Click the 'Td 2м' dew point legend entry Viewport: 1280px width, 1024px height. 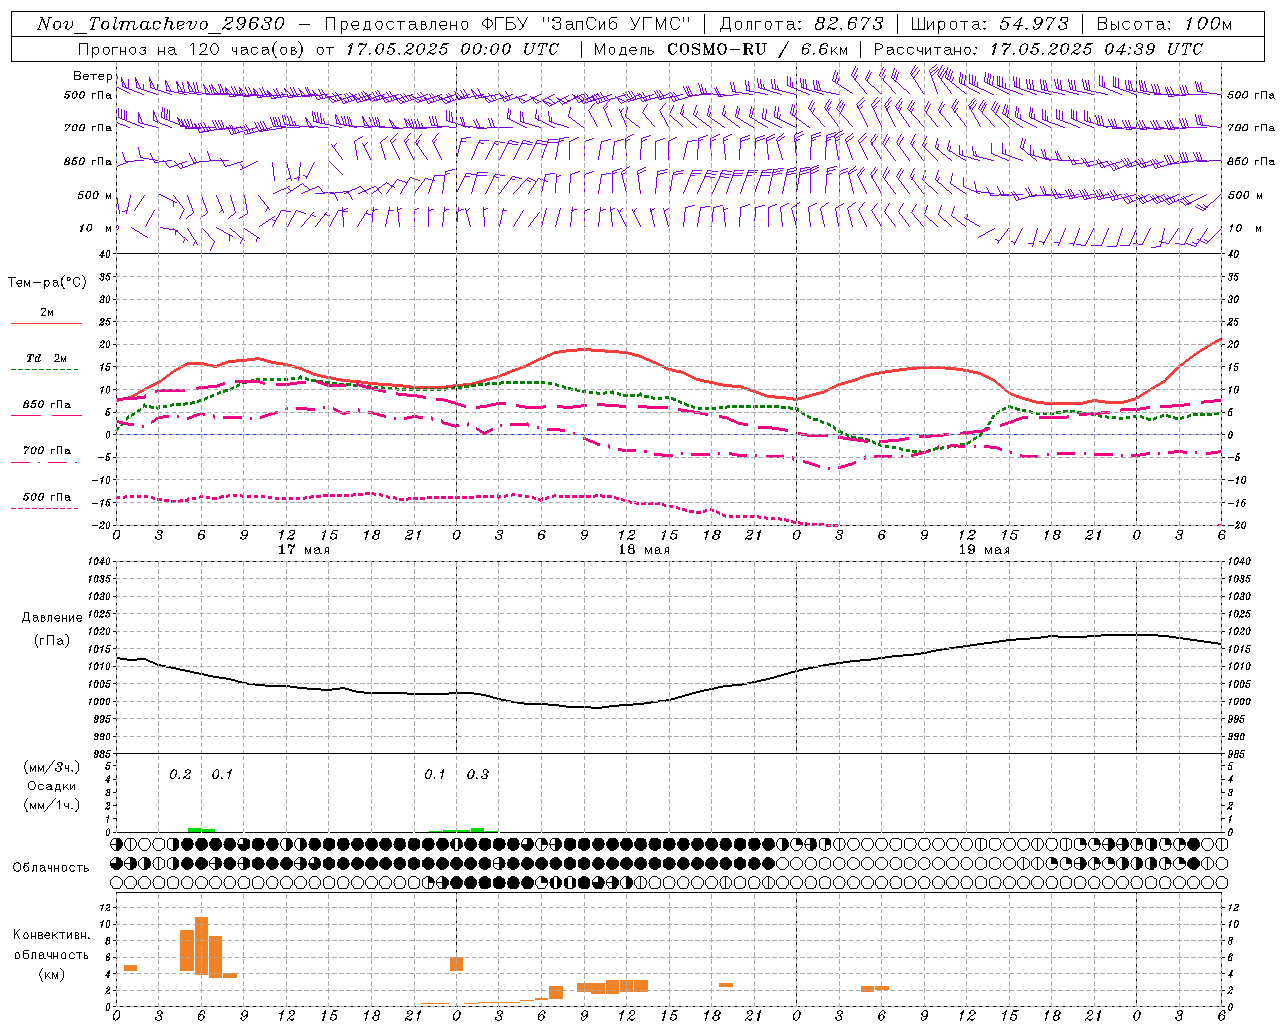pos(47,358)
